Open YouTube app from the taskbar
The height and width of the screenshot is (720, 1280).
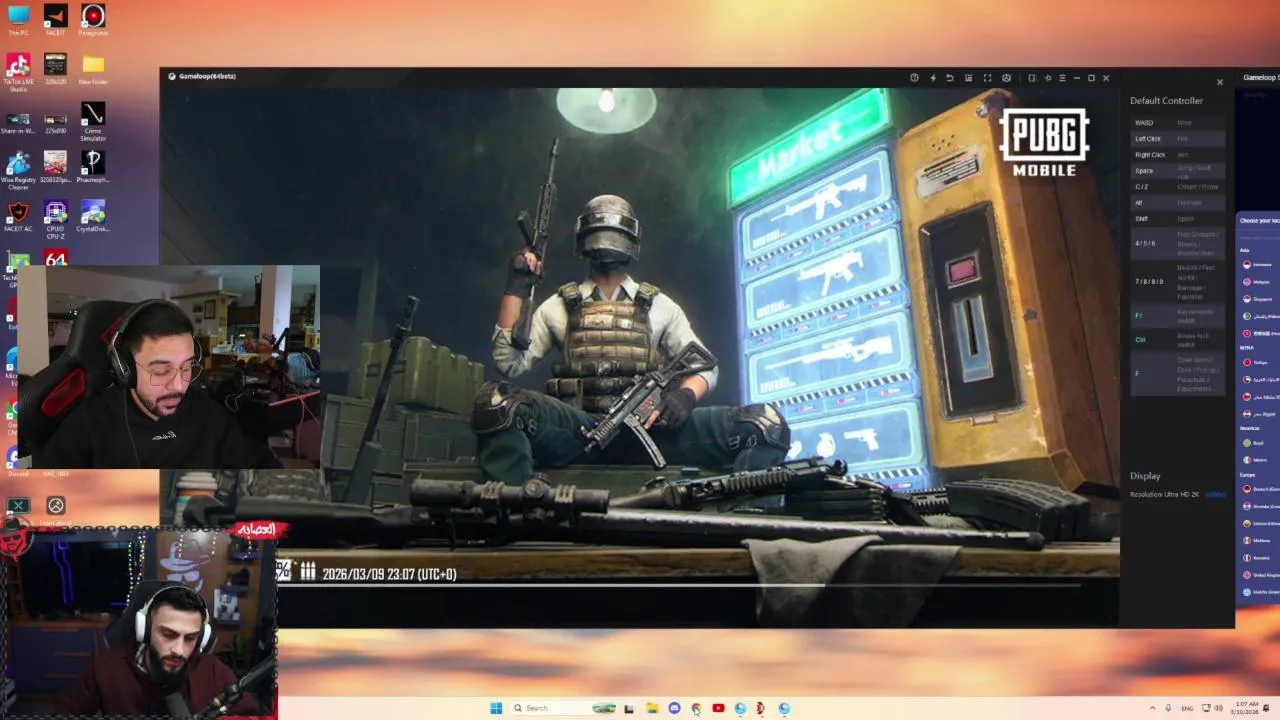coord(718,708)
